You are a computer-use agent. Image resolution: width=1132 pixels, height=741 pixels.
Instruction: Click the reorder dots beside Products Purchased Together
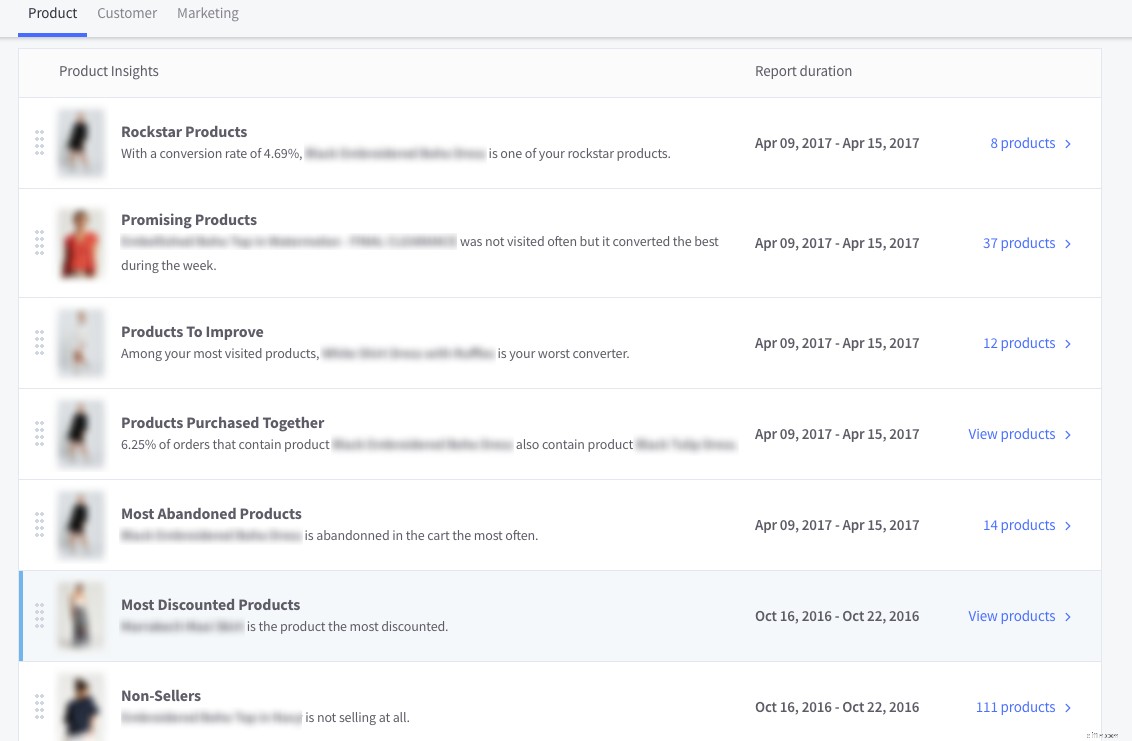click(40, 434)
